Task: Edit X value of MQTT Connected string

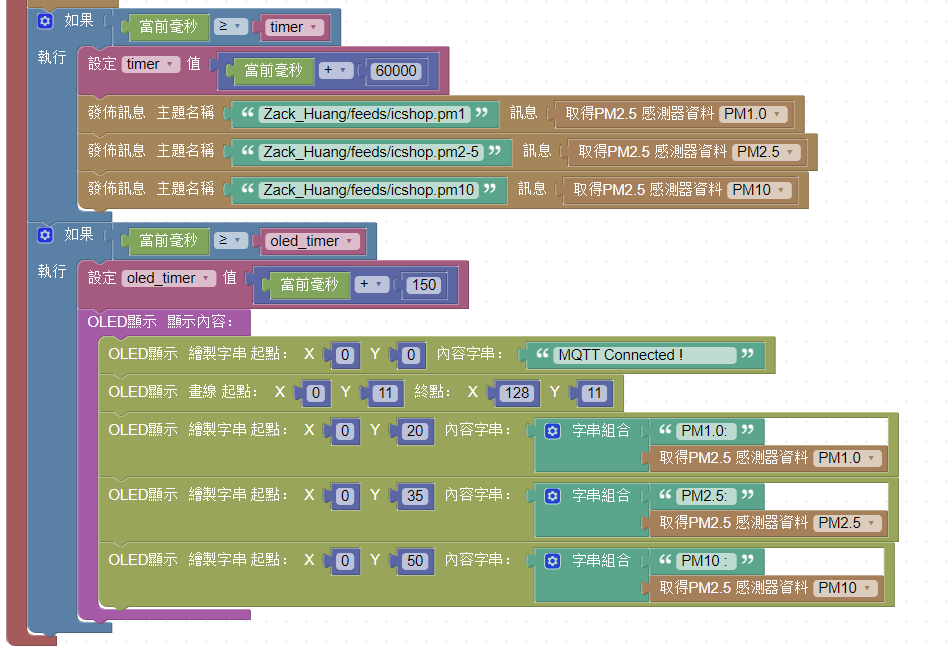Action: point(345,355)
